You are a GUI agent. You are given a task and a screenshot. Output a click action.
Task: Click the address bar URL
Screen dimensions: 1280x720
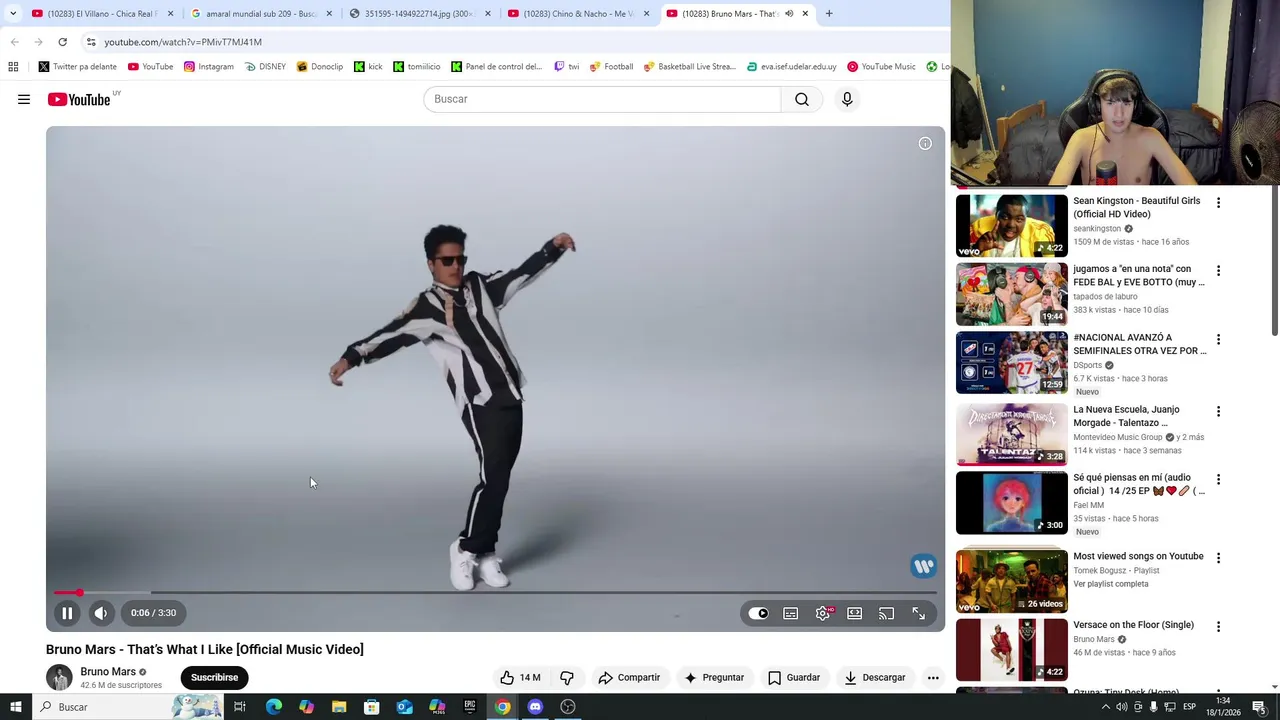coord(183,42)
